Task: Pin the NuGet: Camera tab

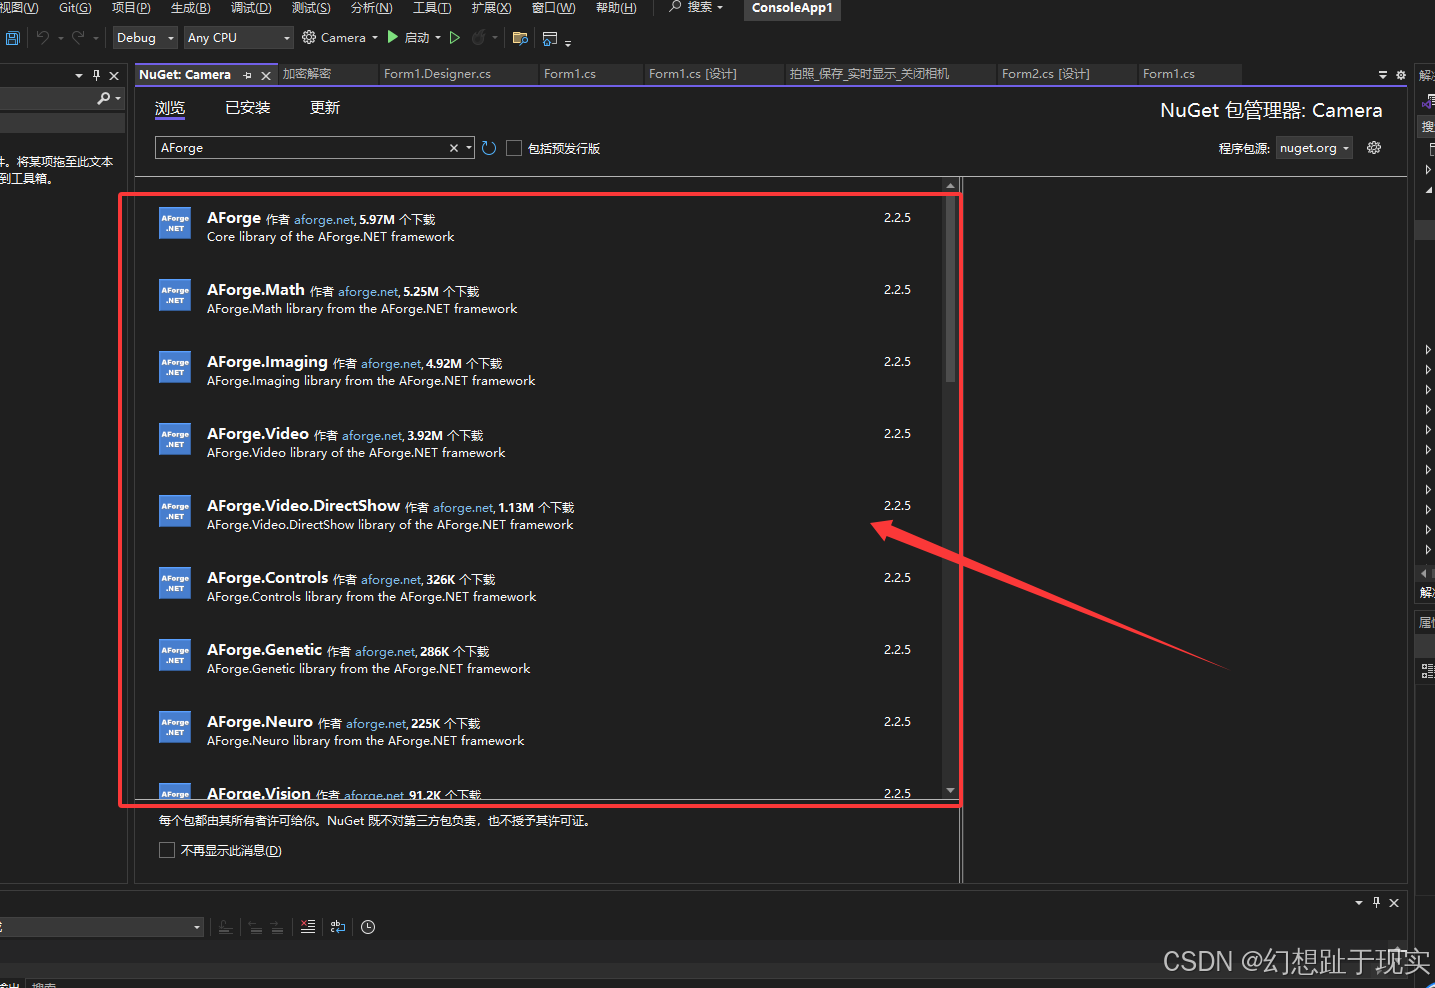Action: [247, 75]
